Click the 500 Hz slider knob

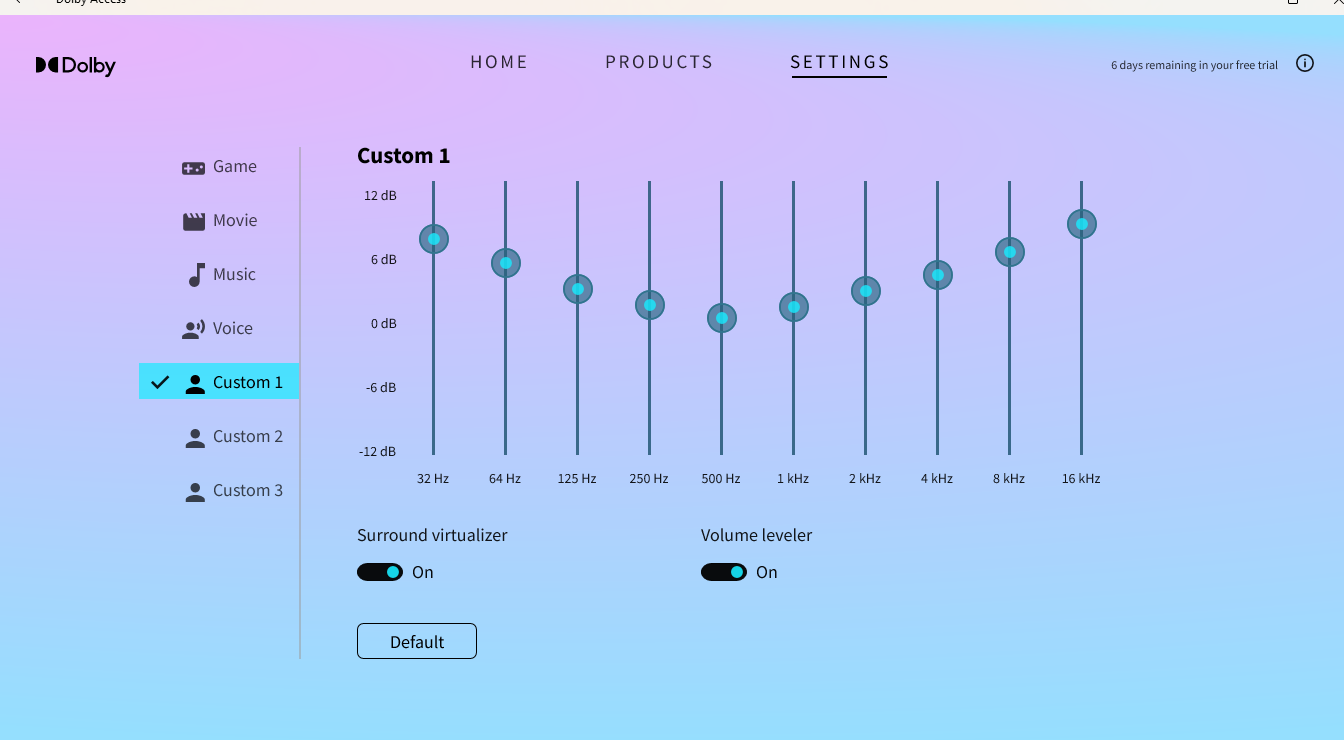722,318
